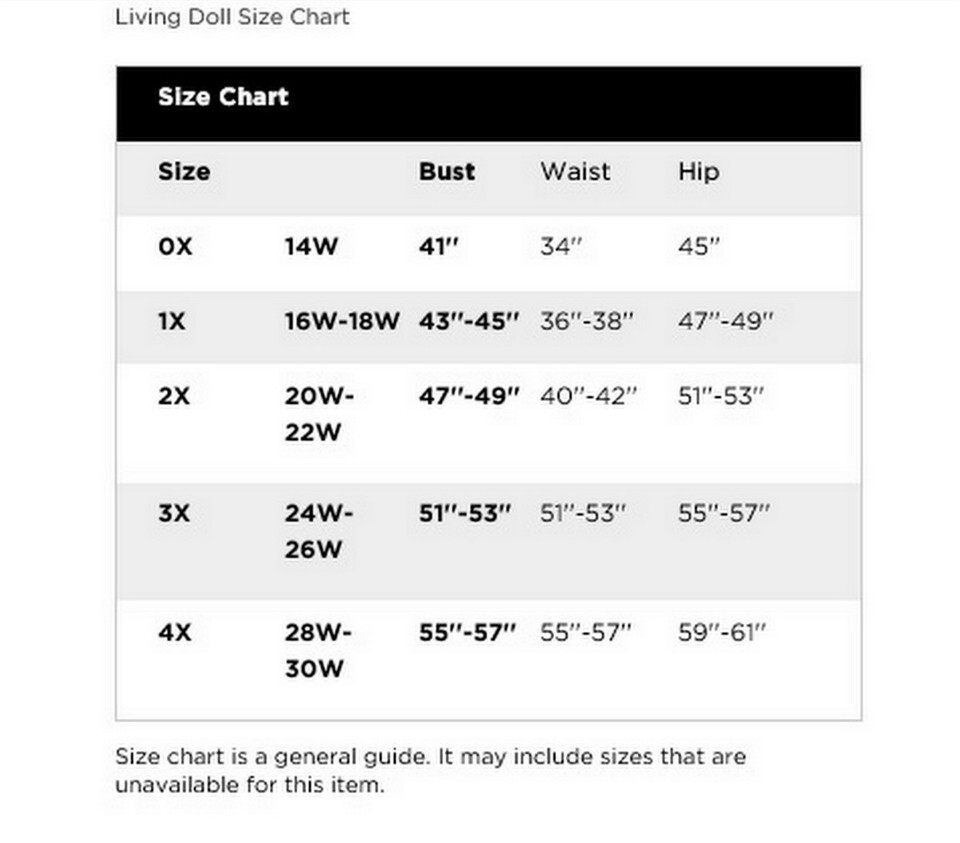Click the 20W-22W size range
Viewport: 960px width, 843px height.
pyautogui.click(x=319, y=414)
